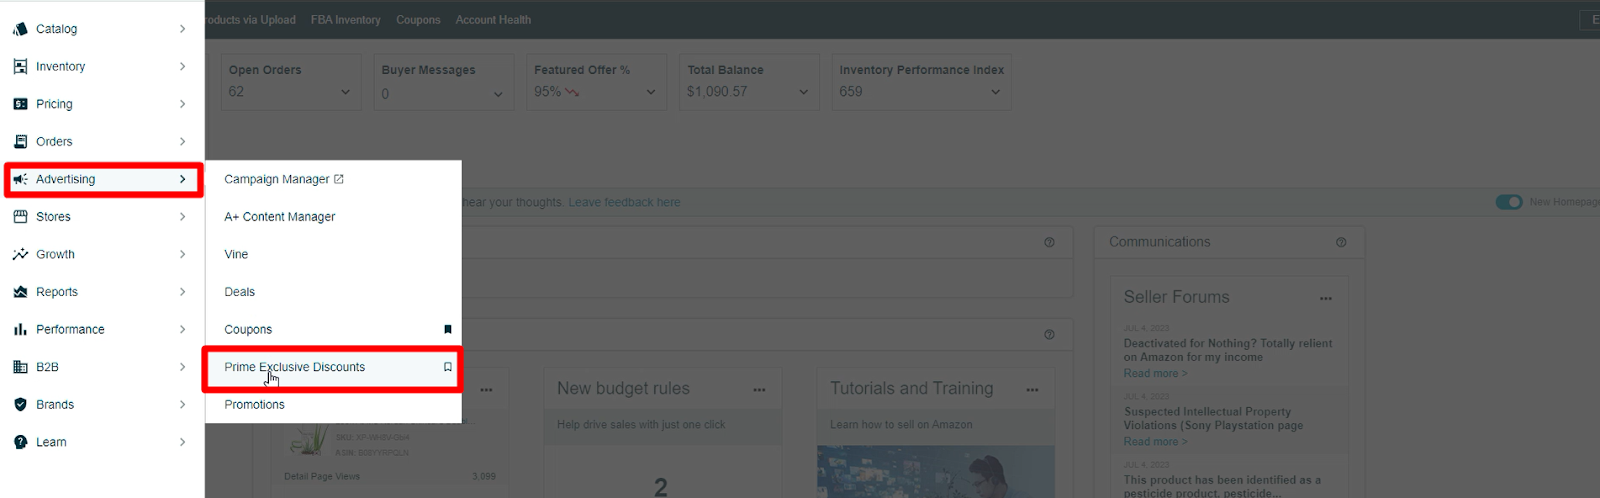Click the Growth chart icon
The width and height of the screenshot is (1600, 498).
point(20,254)
